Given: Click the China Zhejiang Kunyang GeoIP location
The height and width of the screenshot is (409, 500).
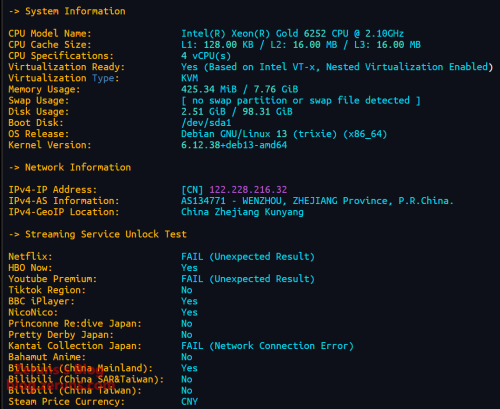Looking at the screenshot, I should 242,212.
